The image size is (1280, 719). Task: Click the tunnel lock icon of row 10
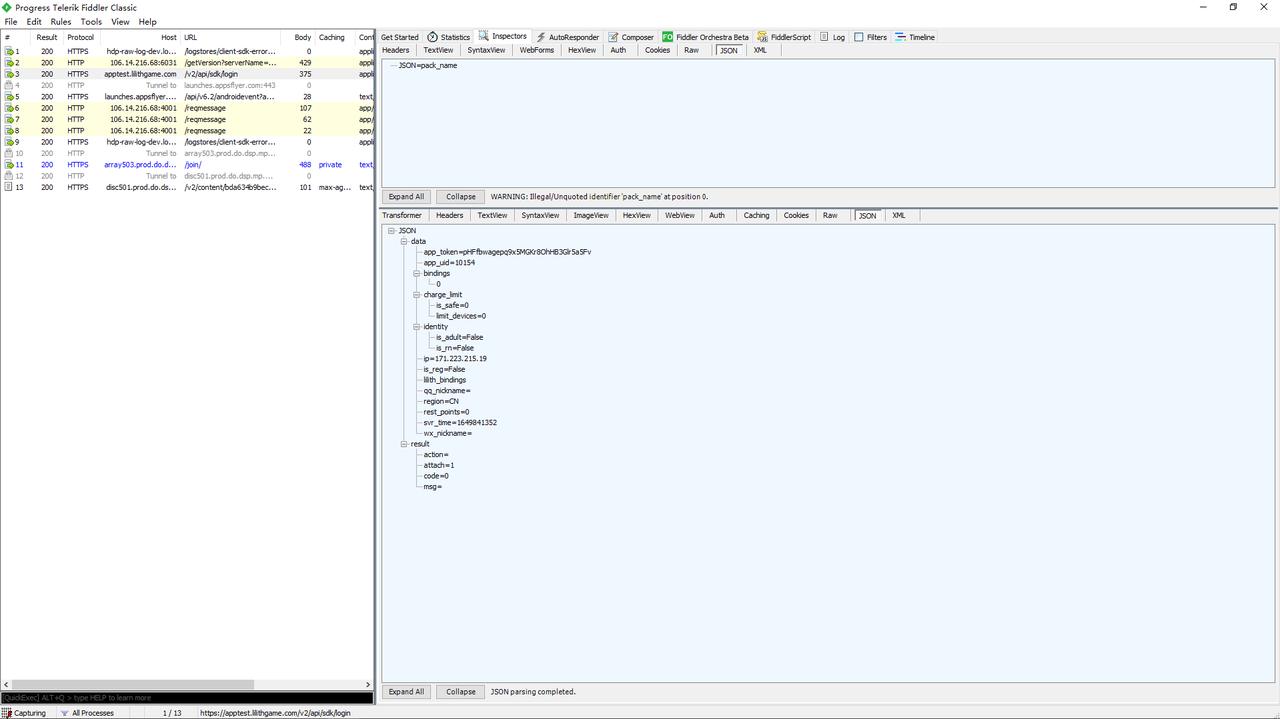point(9,153)
